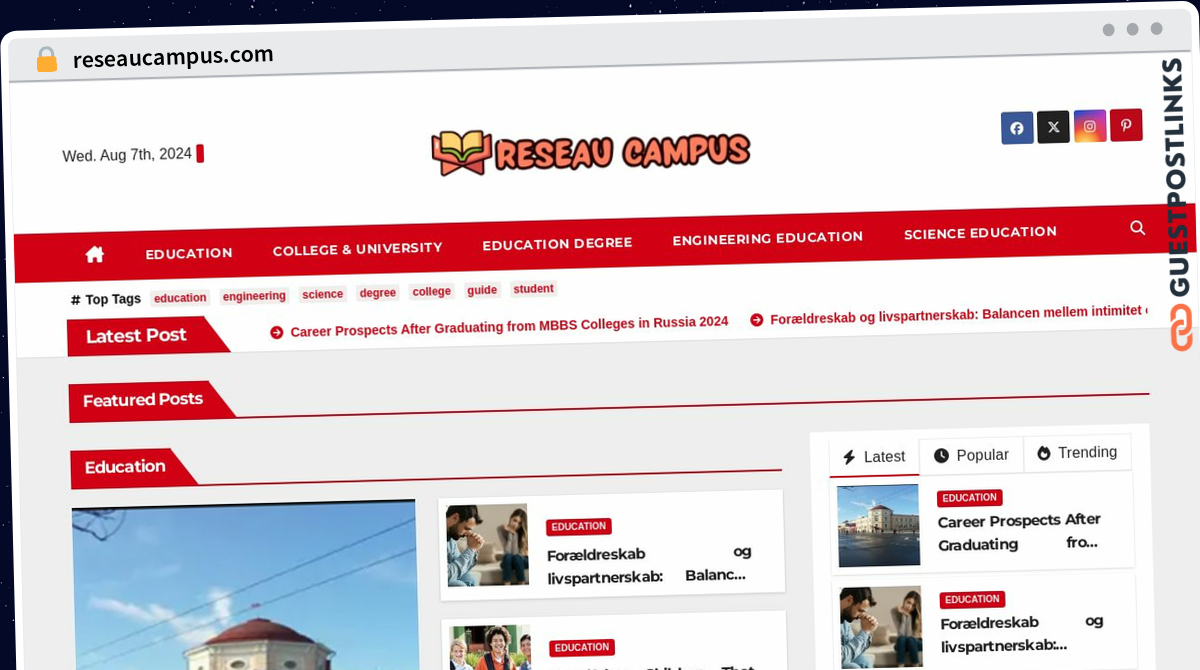Select the 'college' top tag
This screenshot has height=670, width=1200.
[432, 291]
